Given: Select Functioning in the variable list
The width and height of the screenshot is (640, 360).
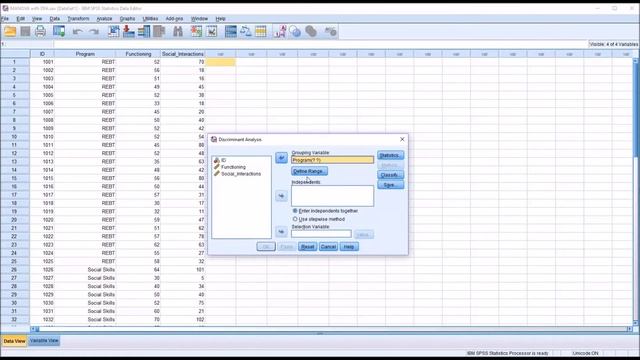Looking at the screenshot, I should point(233,167).
